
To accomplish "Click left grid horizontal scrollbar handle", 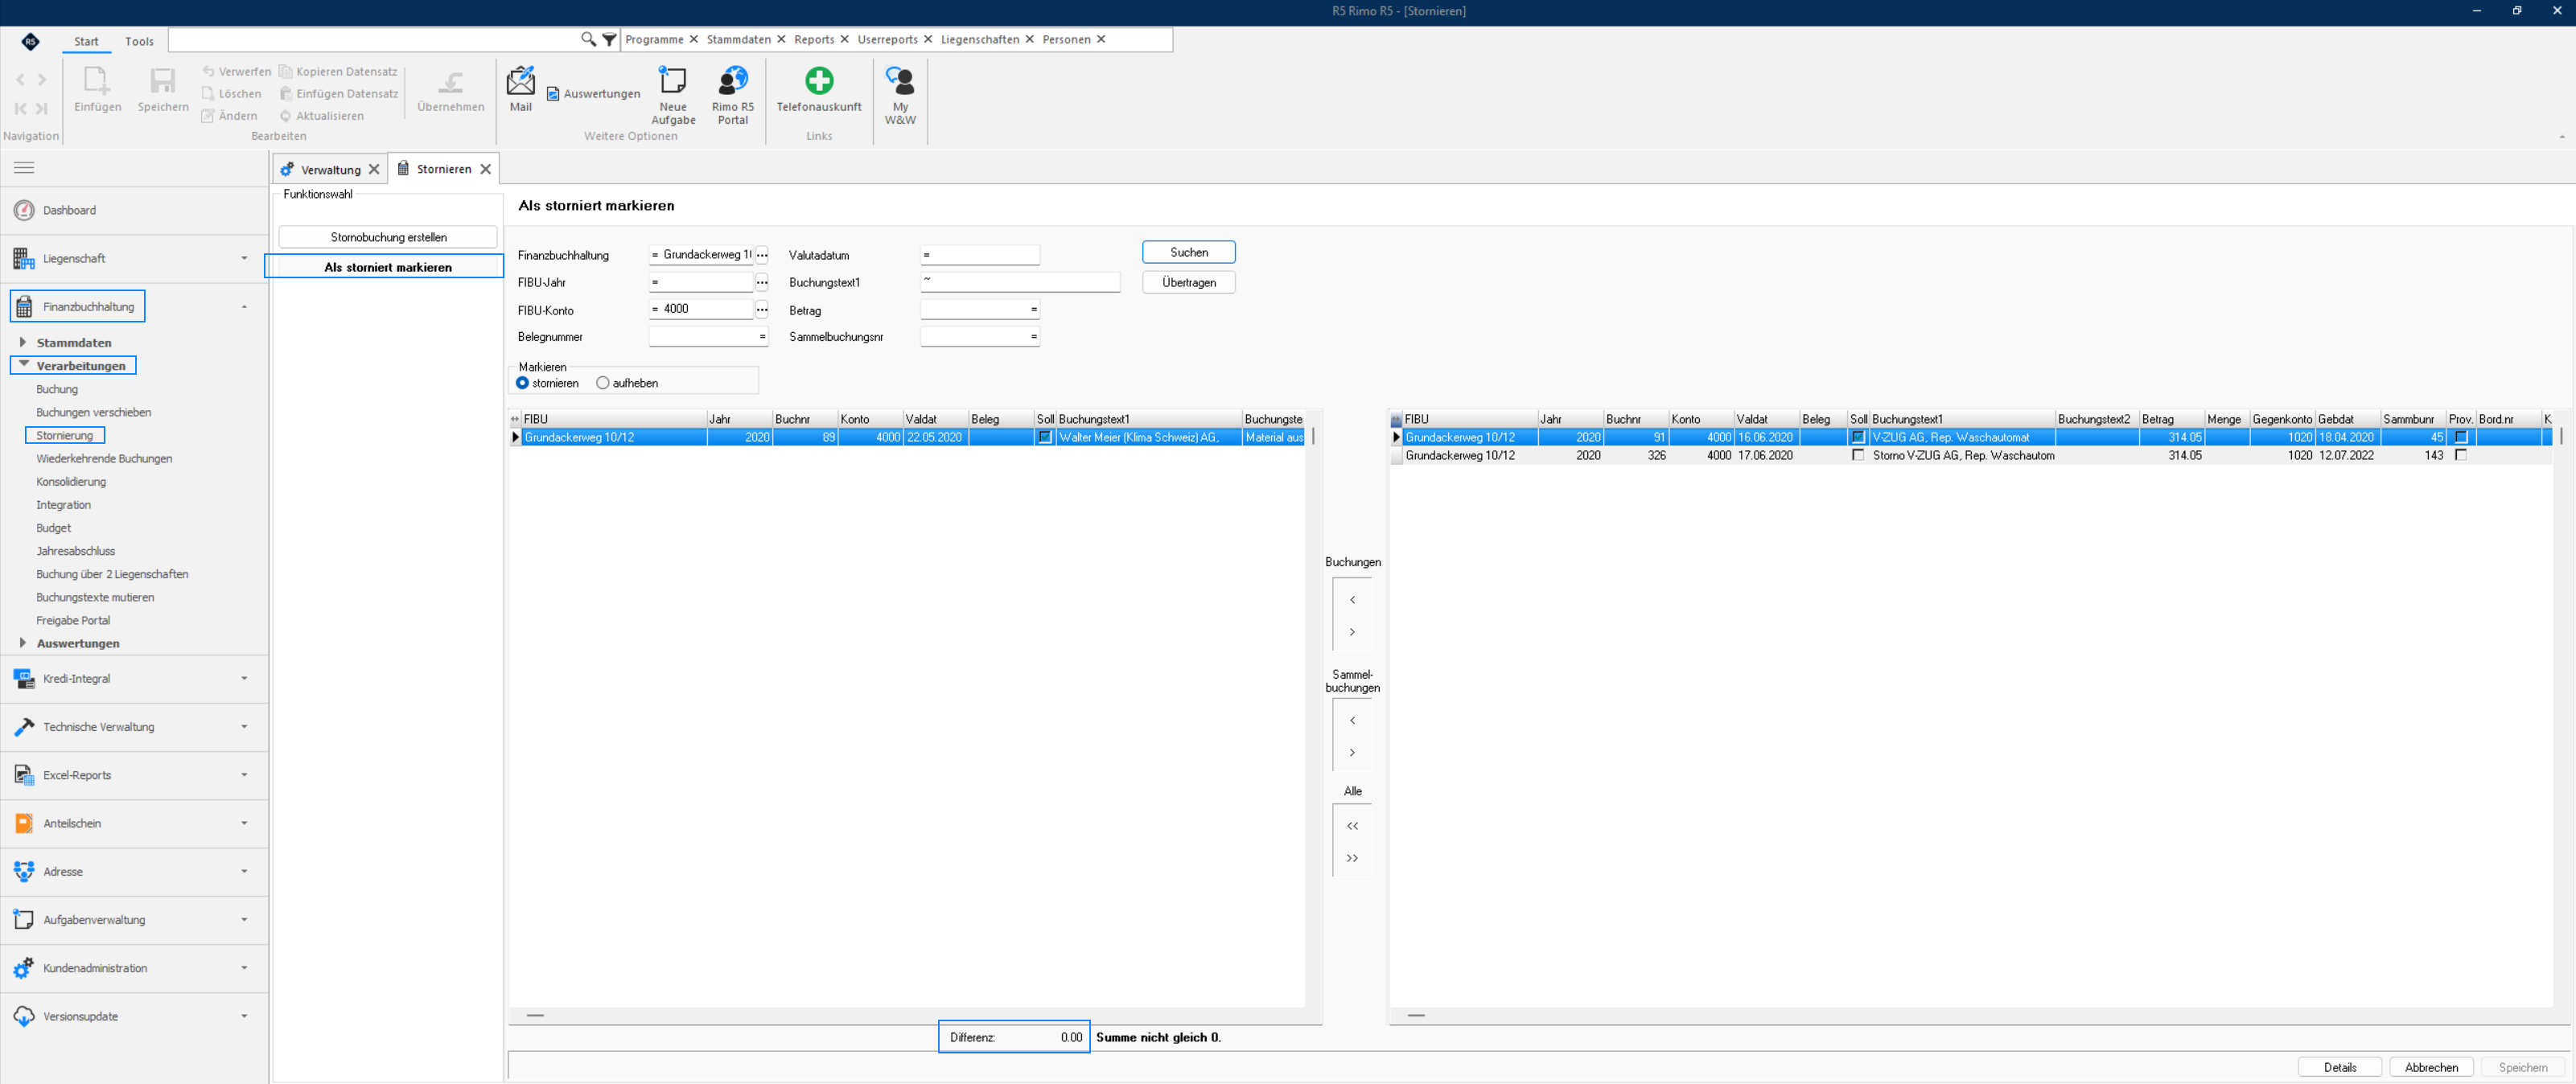I will coord(535,1015).
